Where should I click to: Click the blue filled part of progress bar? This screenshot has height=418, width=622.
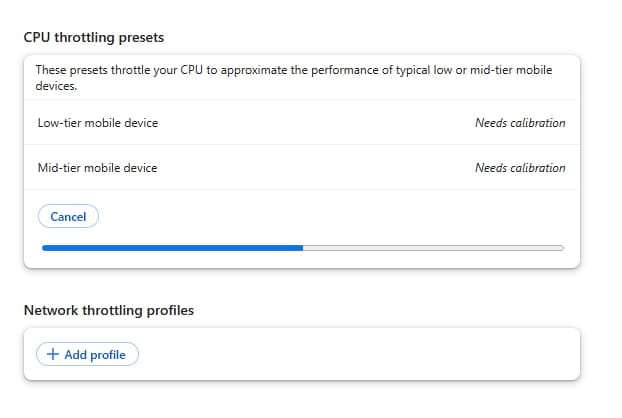(170, 247)
